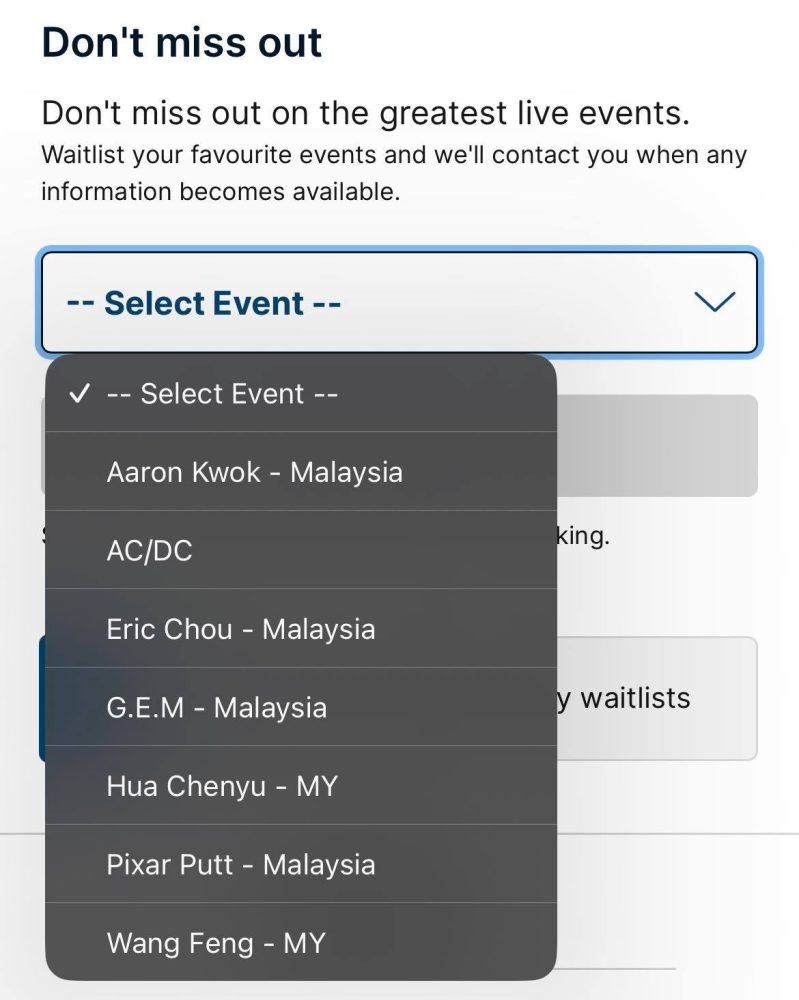
Task: Pick the checked placeholder option in open list
Action: (222, 393)
